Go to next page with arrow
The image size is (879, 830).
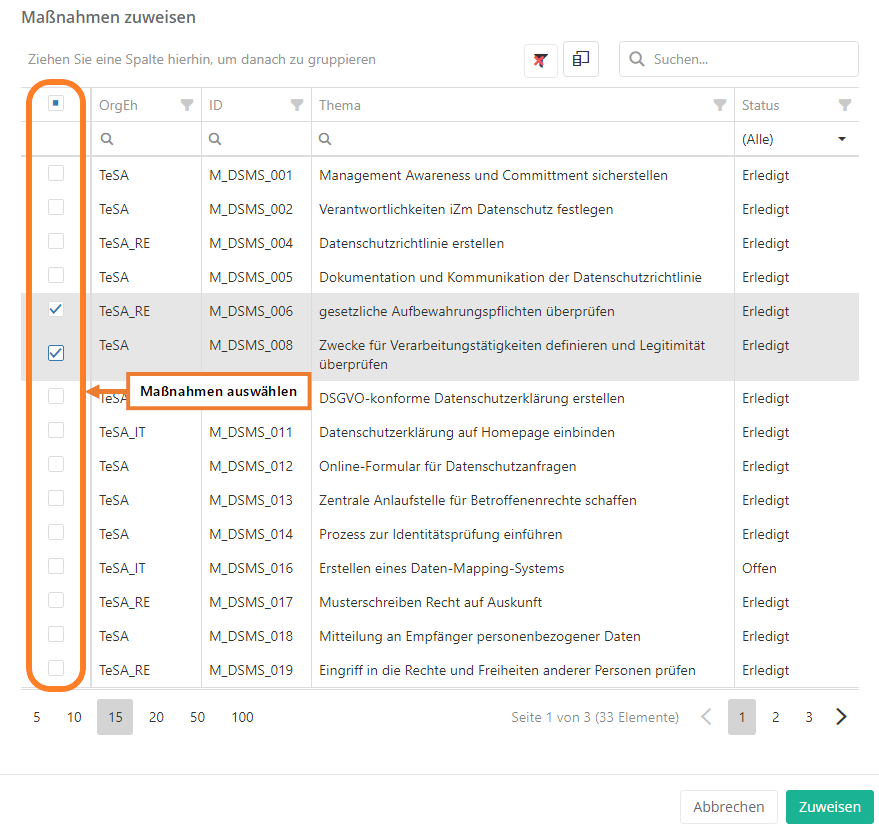pos(842,717)
